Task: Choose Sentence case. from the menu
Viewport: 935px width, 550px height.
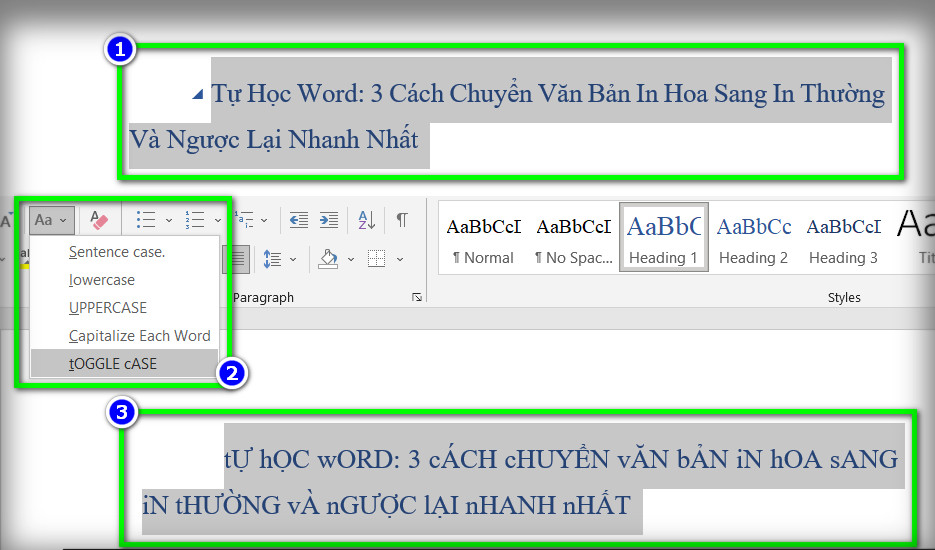Action: [x=124, y=252]
